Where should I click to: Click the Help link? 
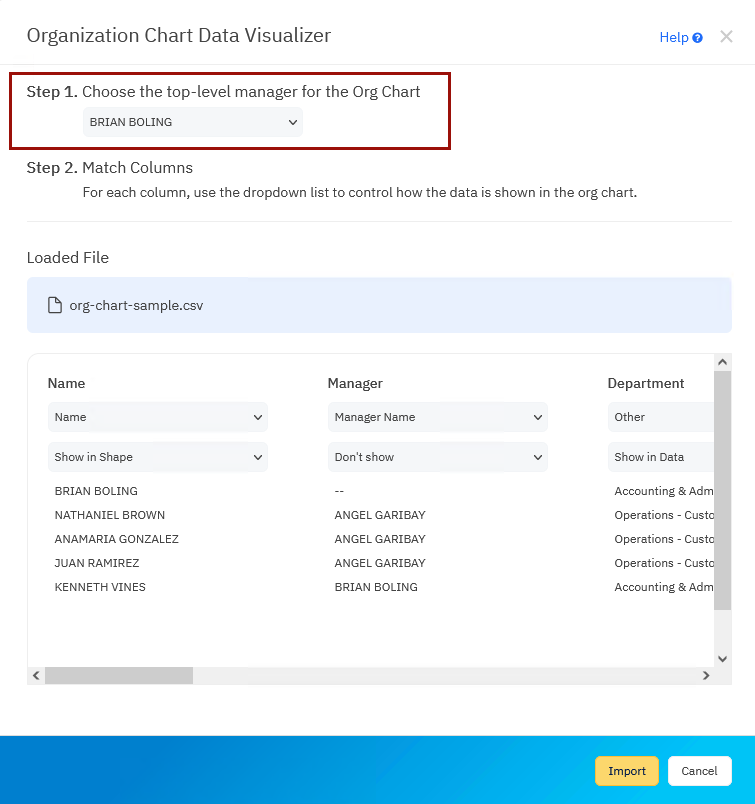click(670, 37)
